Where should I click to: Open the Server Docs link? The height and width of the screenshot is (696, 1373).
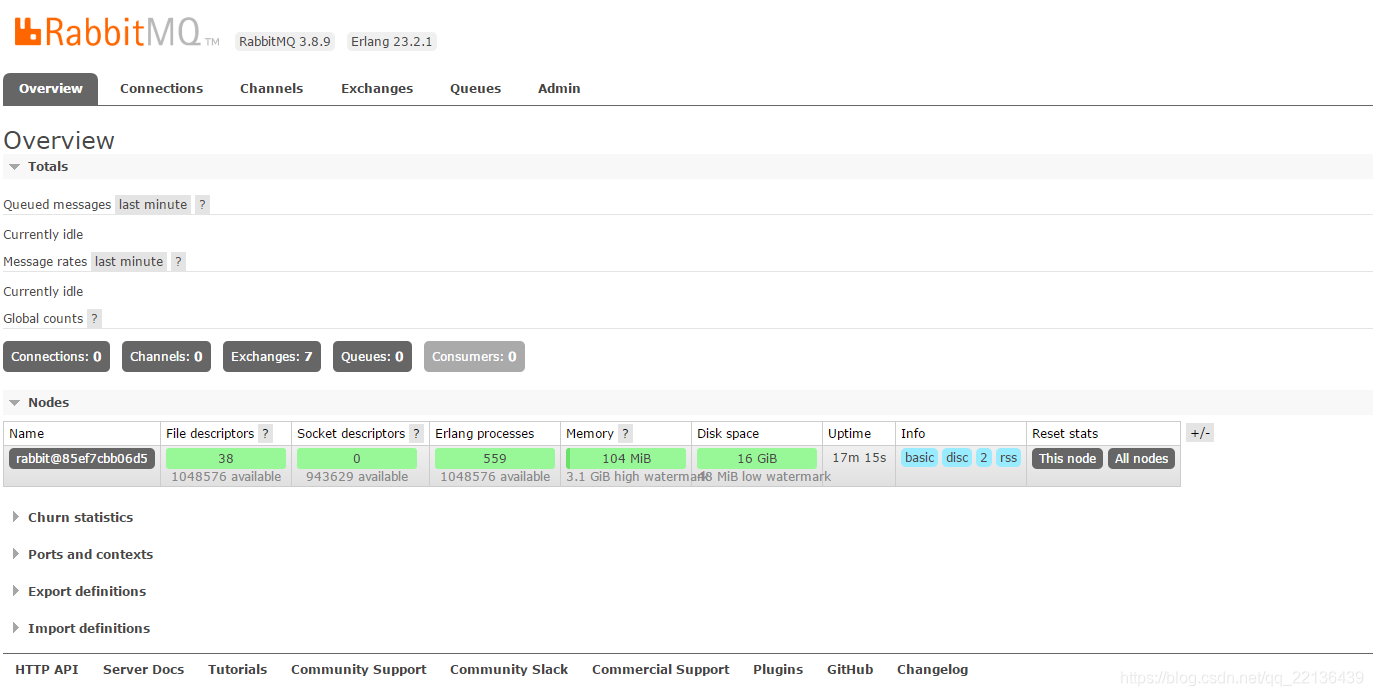(143, 669)
